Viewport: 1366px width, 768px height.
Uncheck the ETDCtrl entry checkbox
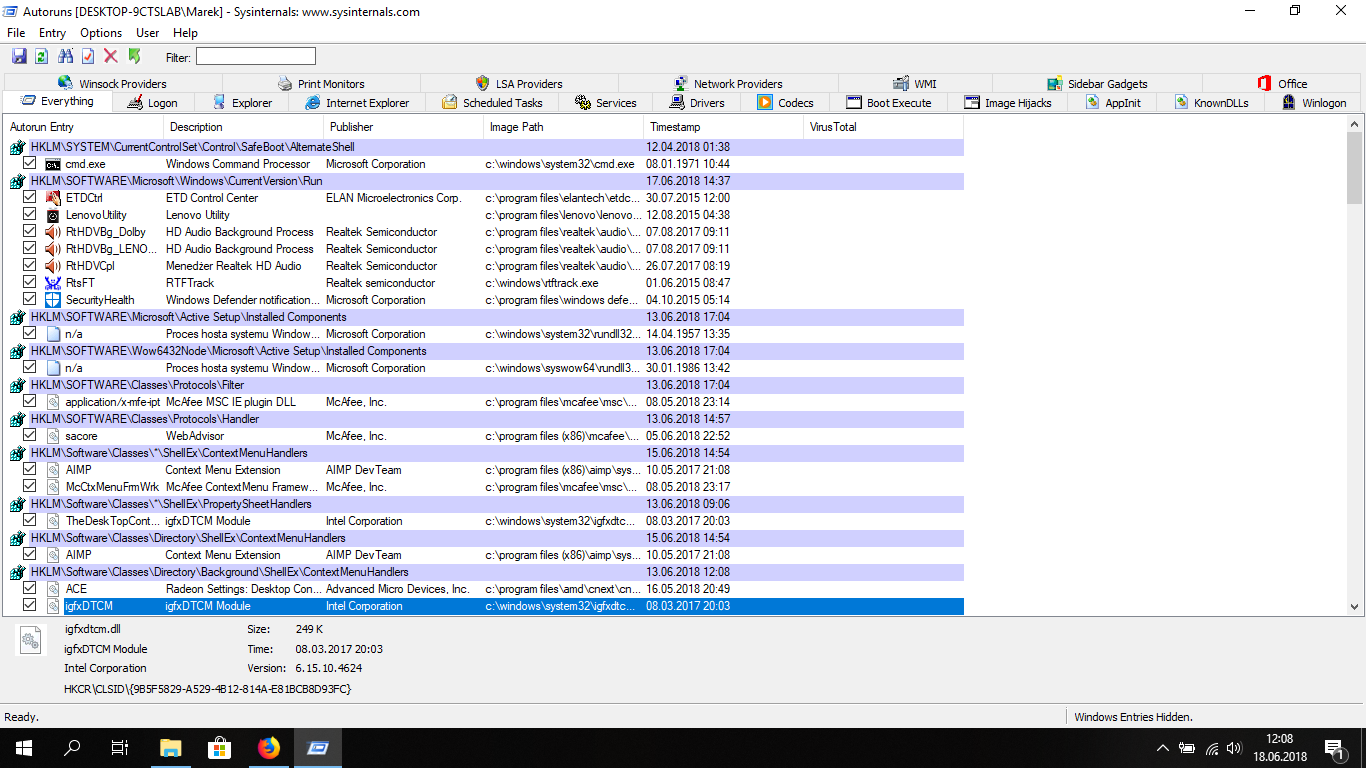(x=30, y=197)
